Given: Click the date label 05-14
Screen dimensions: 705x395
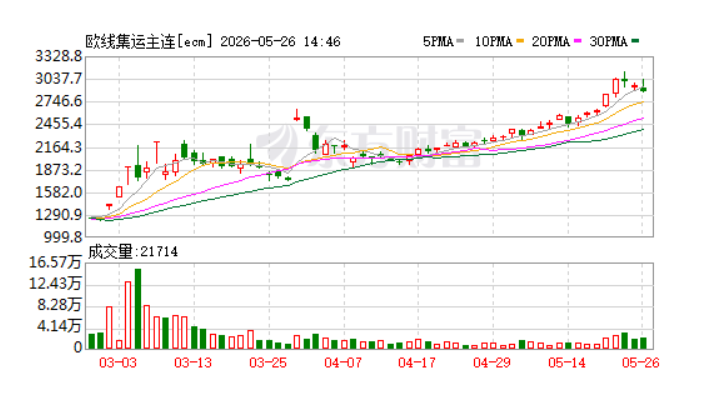Looking at the screenshot, I should click(x=567, y=363).
